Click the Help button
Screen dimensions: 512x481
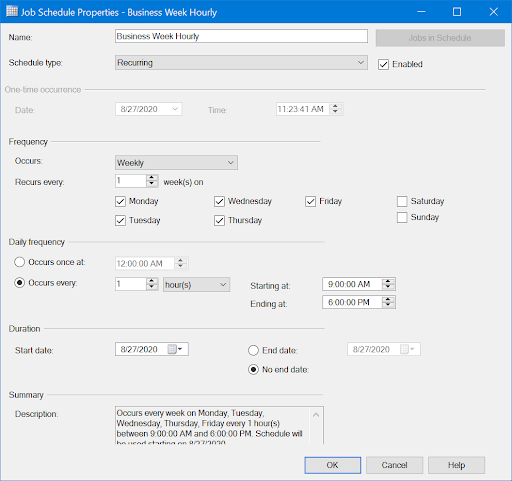click(x=456, y=465)
